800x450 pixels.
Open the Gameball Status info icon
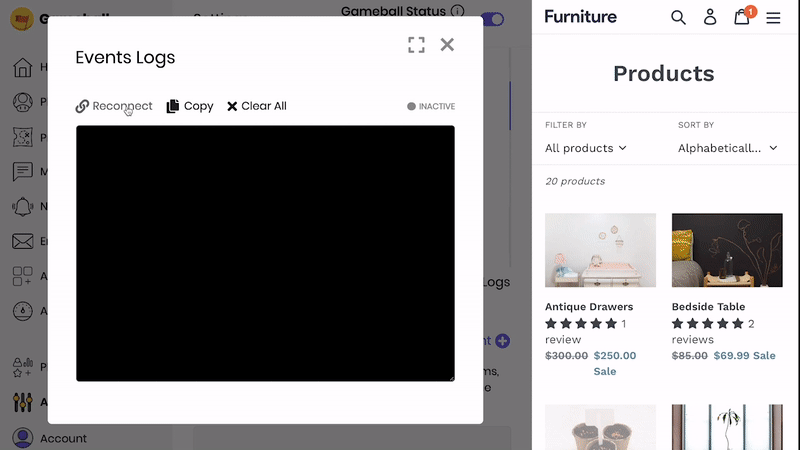[x=458, y=11]
